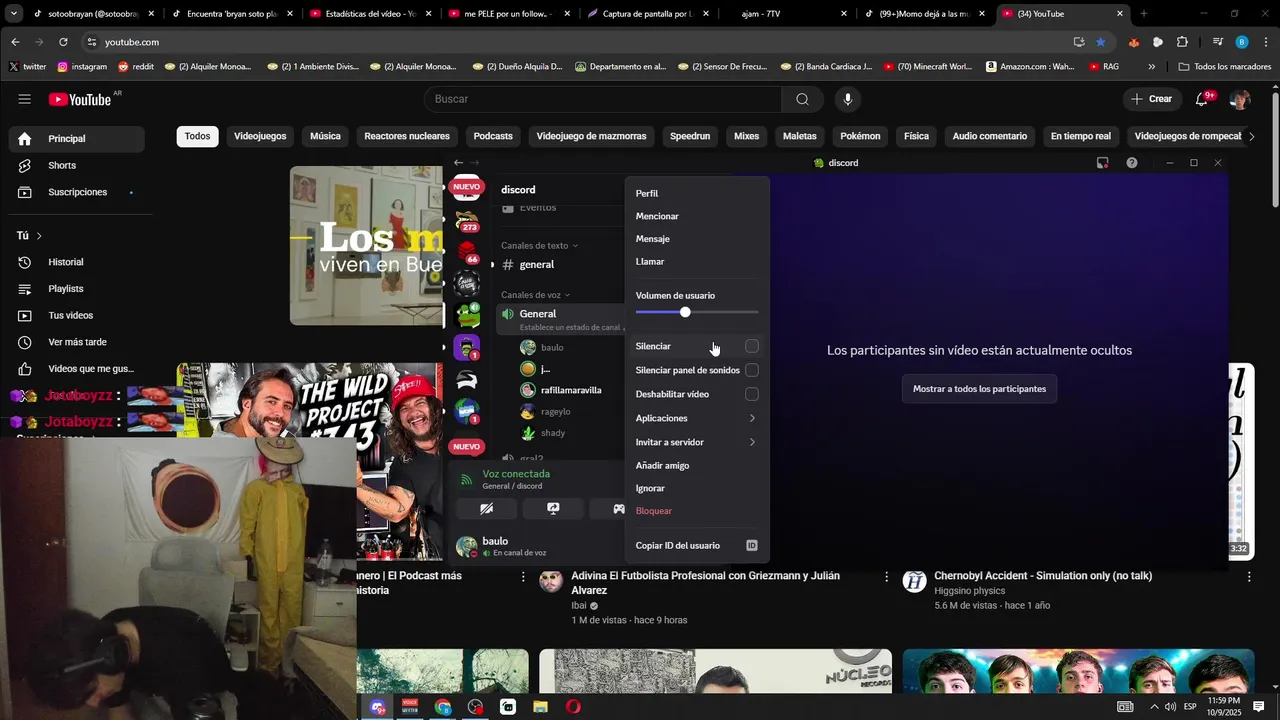The width and height of the screenshot is (1280, 720).
Task: Expand the Aplicaciones submenu
Action: click(x=697, y=418)
